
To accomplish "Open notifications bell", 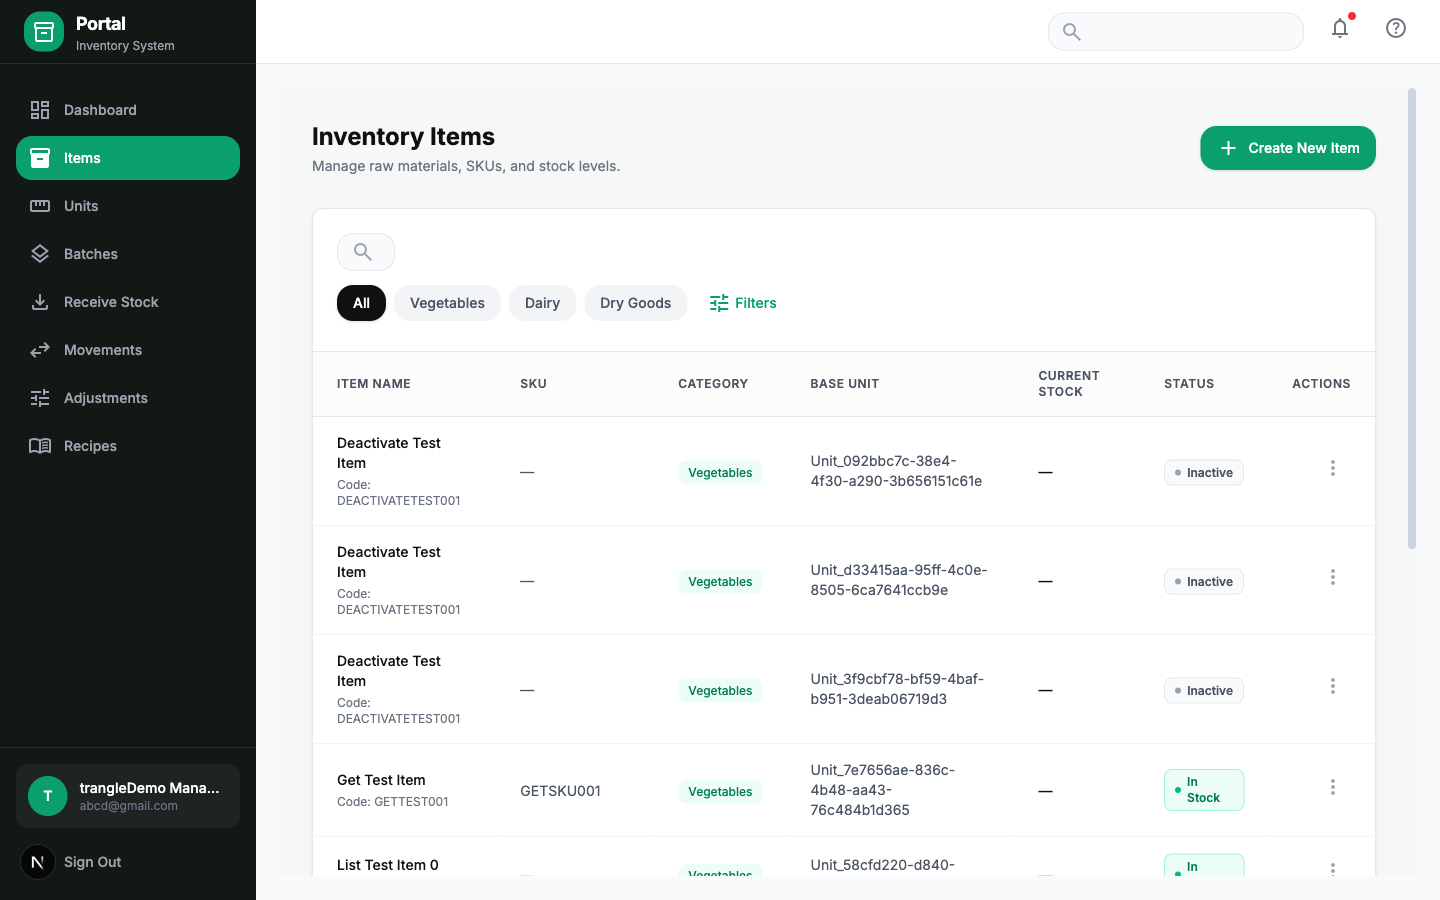I will [1340, 28].
